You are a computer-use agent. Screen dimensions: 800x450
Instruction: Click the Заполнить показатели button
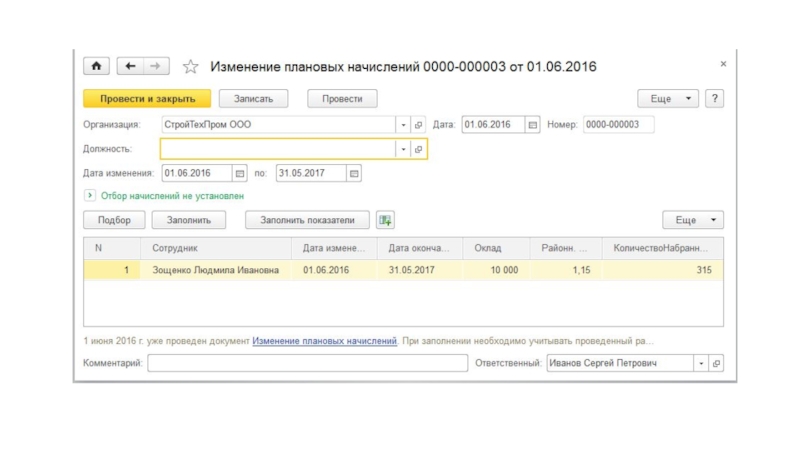(x=307, y=220)
